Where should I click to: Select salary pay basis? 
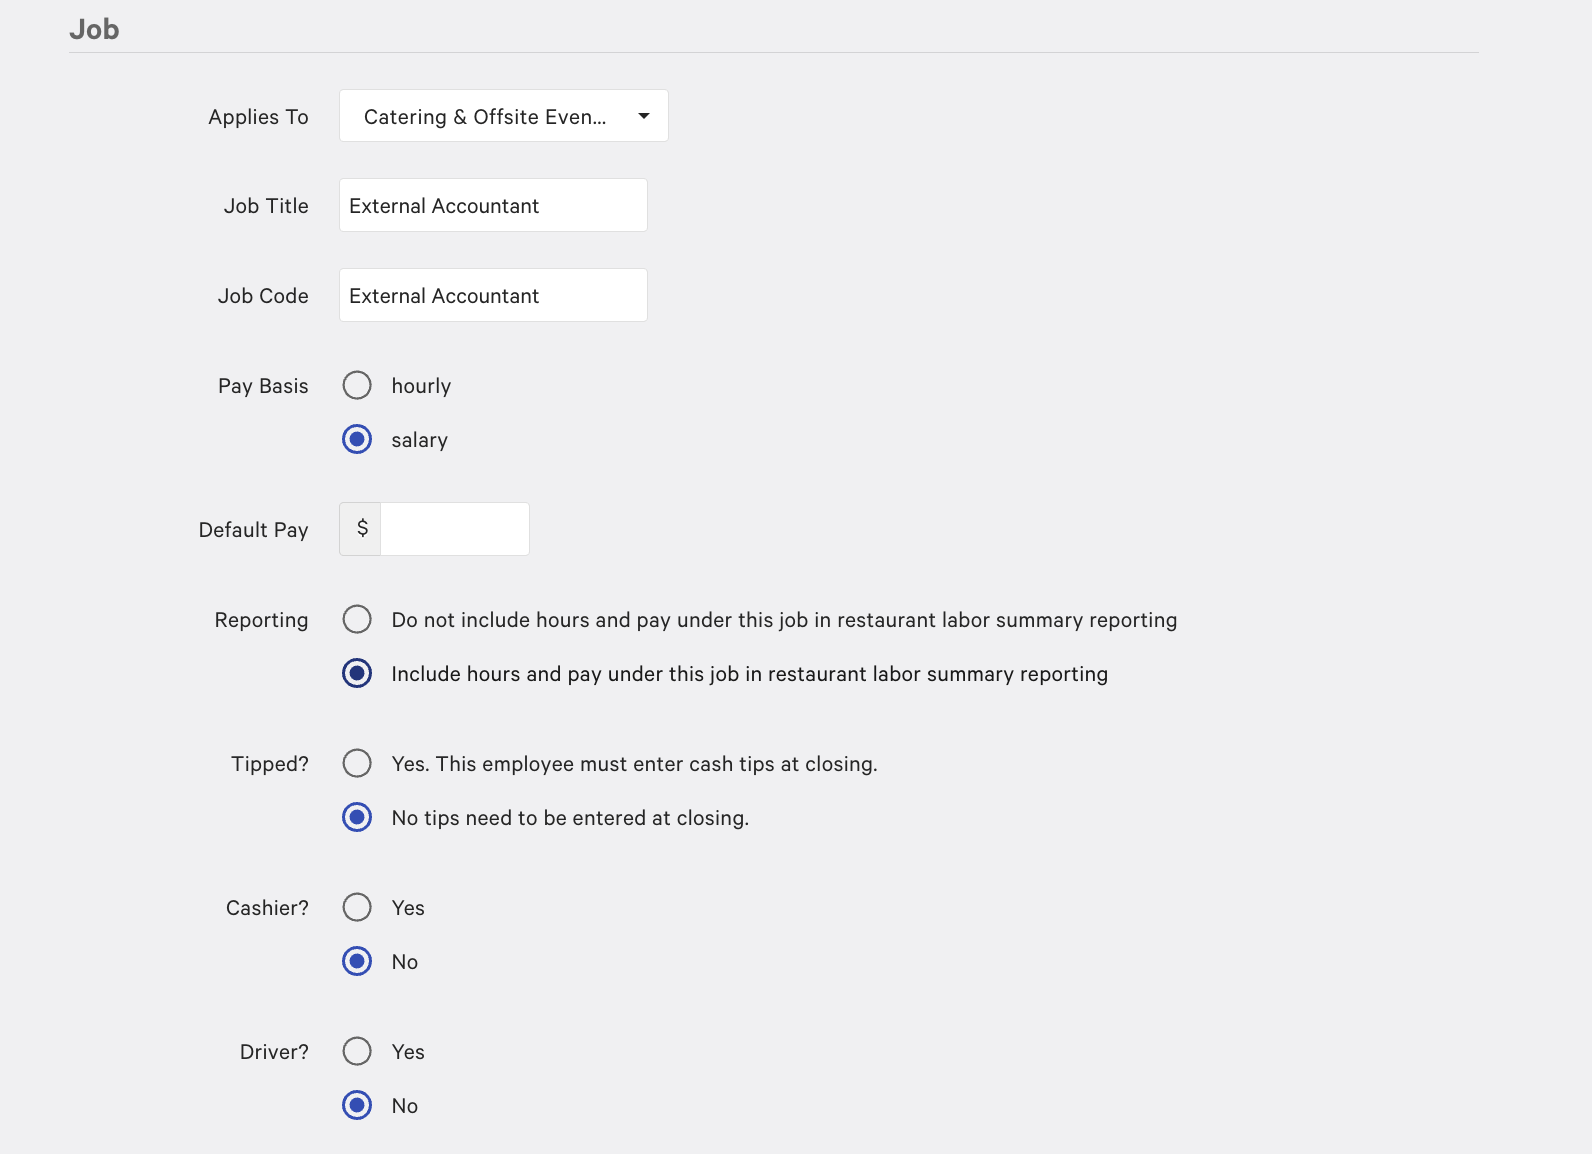click(x=357, y=440)
